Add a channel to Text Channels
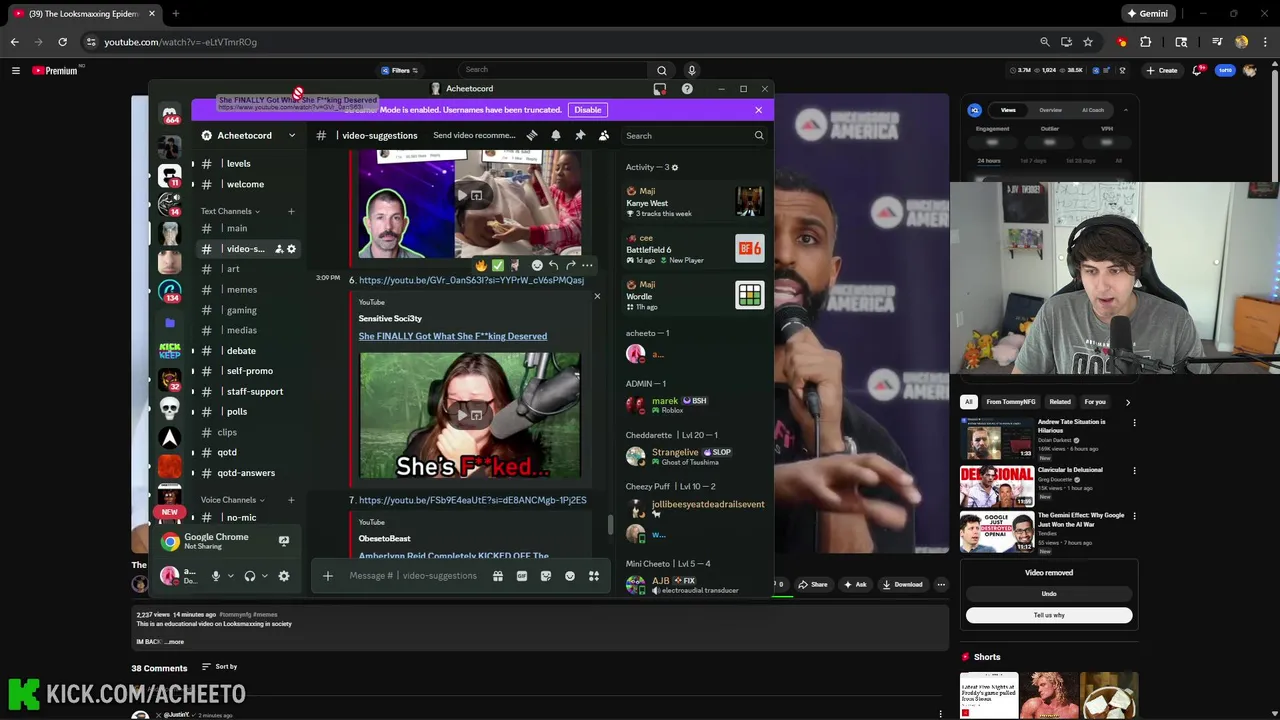1280x720 pixels. 291,211
